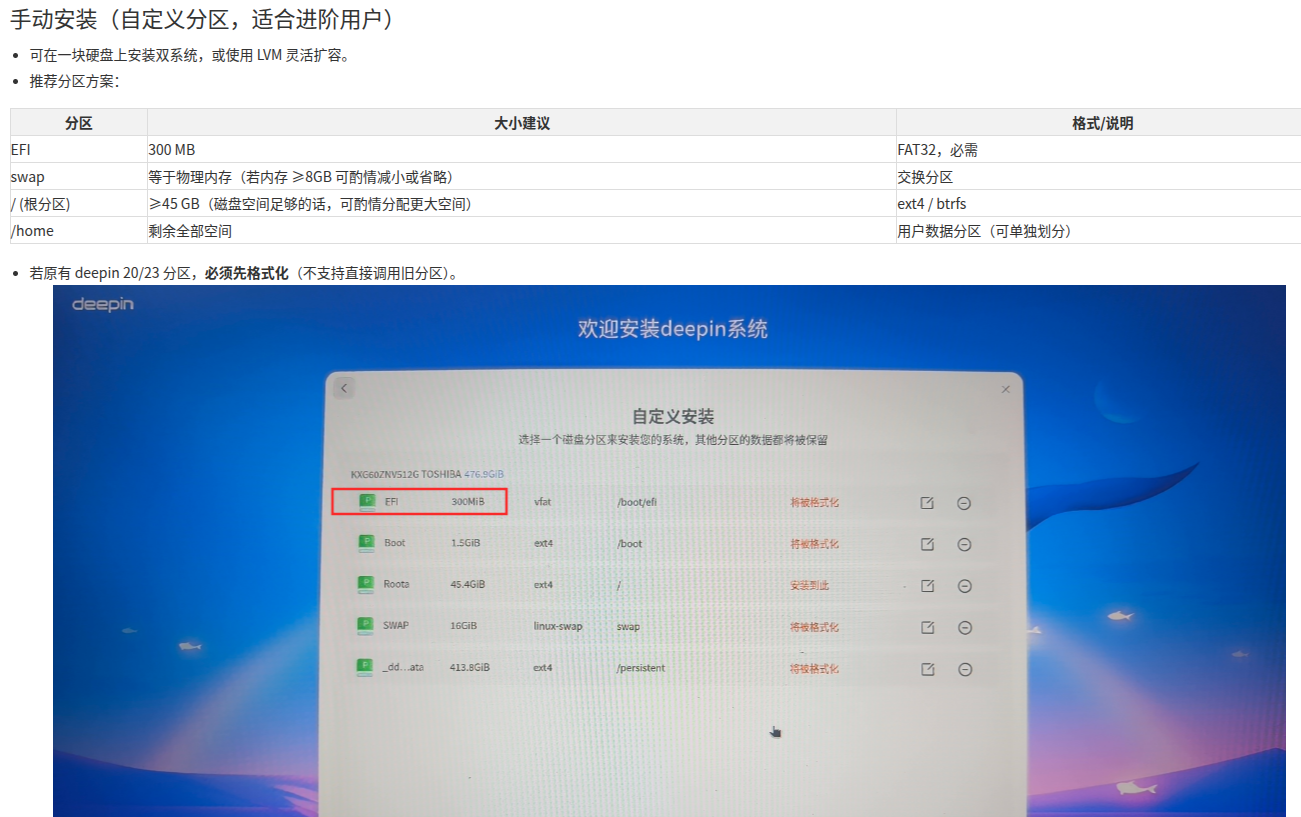Viewport: 1301px width, 817px height.
Task: Select the "476.9GiB" disk size label
Action: pyautogui.click(x=484, y=474)
